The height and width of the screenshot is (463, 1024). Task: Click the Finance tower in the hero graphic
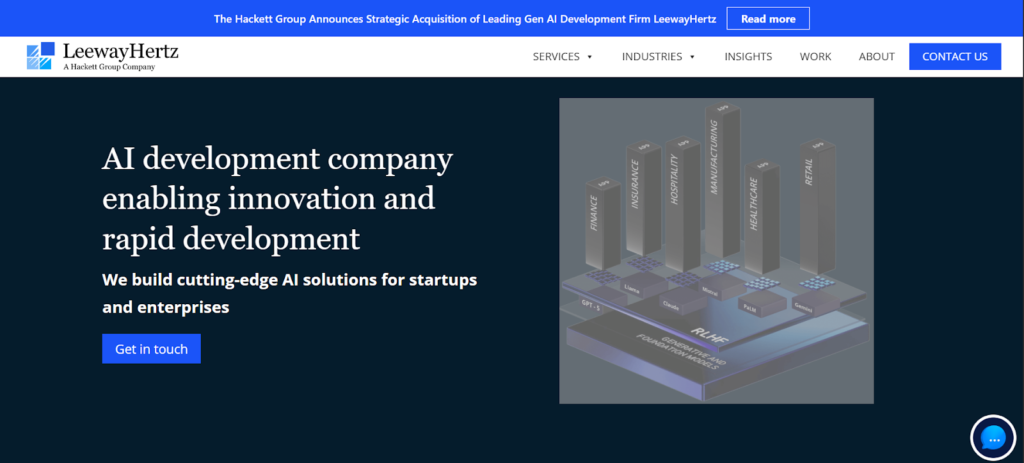(x=601, y=220)
